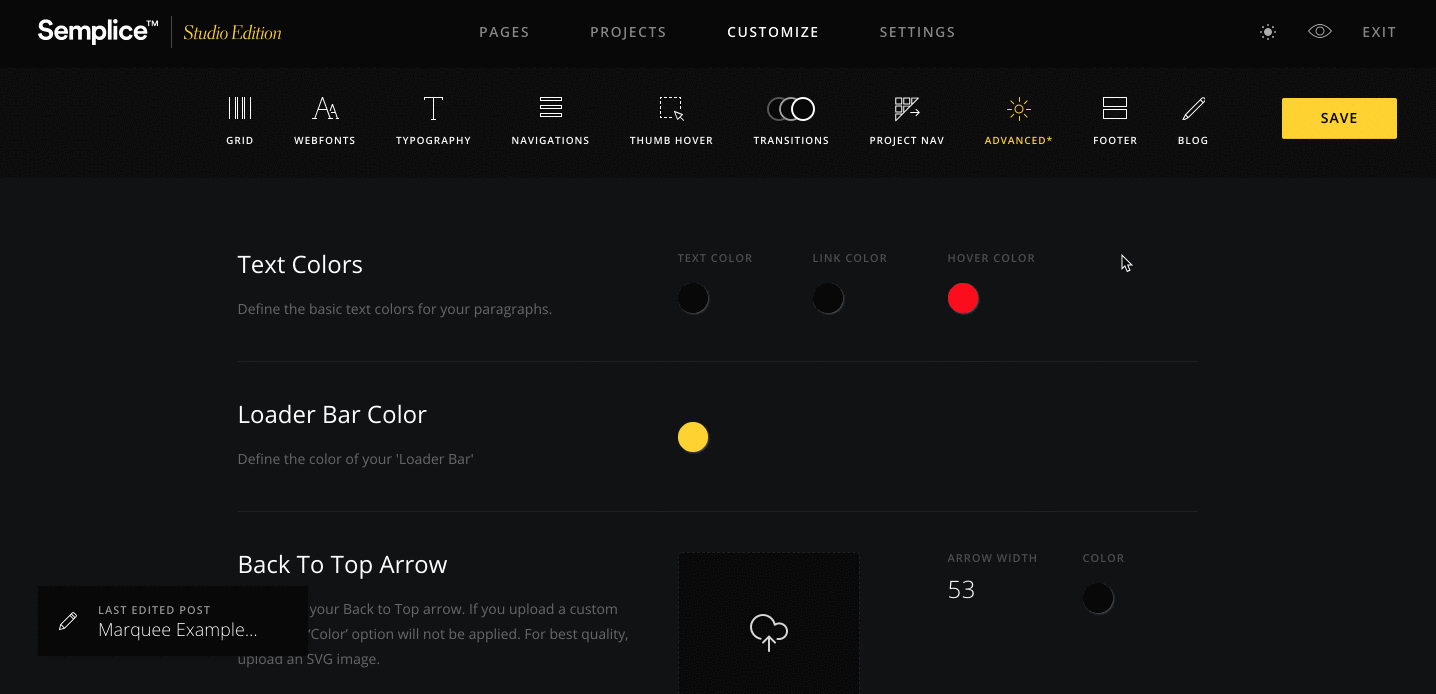This screenshot has width=1436, height=694.
Task: Click the pencil icon in last edited post
Action: (68, 621)
